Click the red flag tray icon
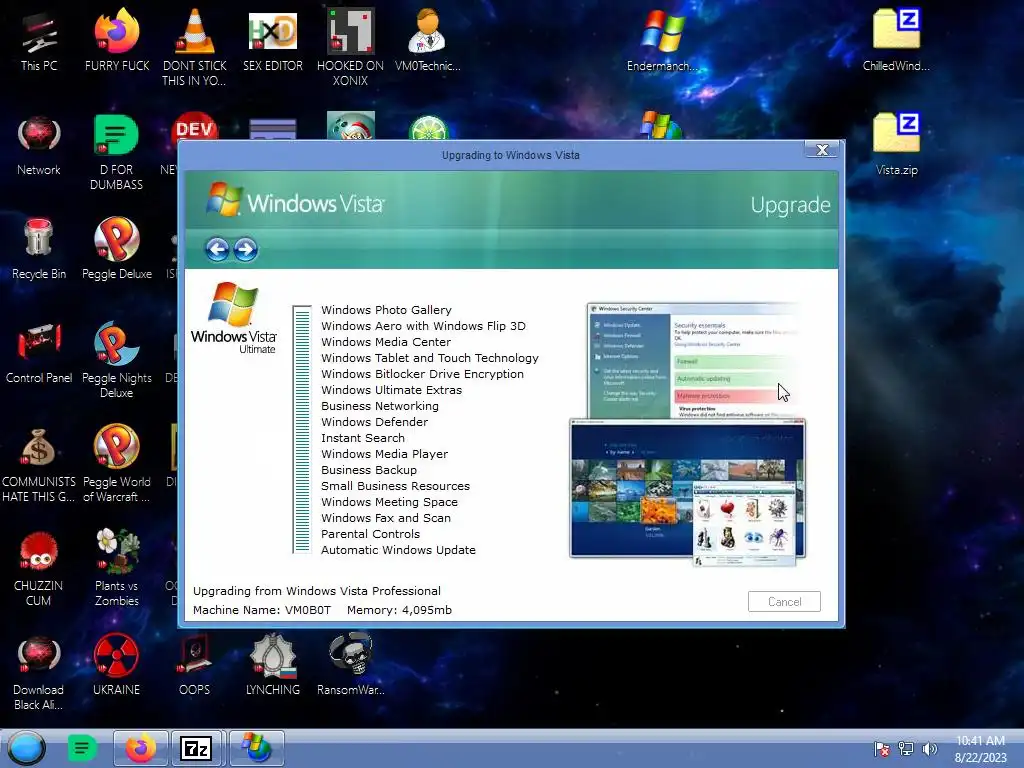 tap(882, 749)
